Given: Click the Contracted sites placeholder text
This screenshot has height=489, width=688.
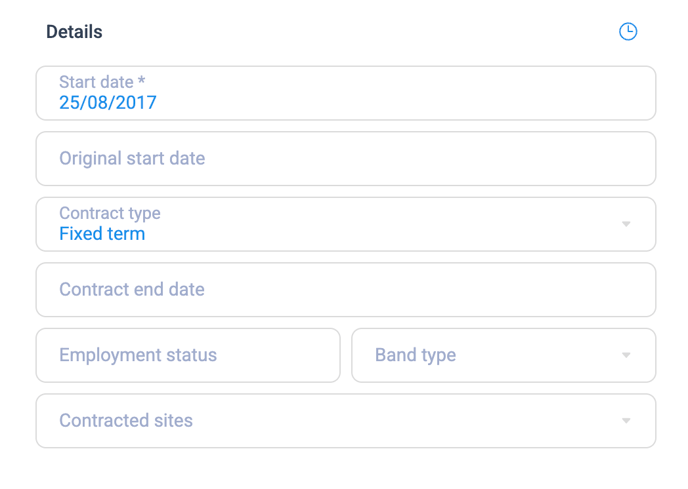Looking at the screenshot, I should point(126,421).
